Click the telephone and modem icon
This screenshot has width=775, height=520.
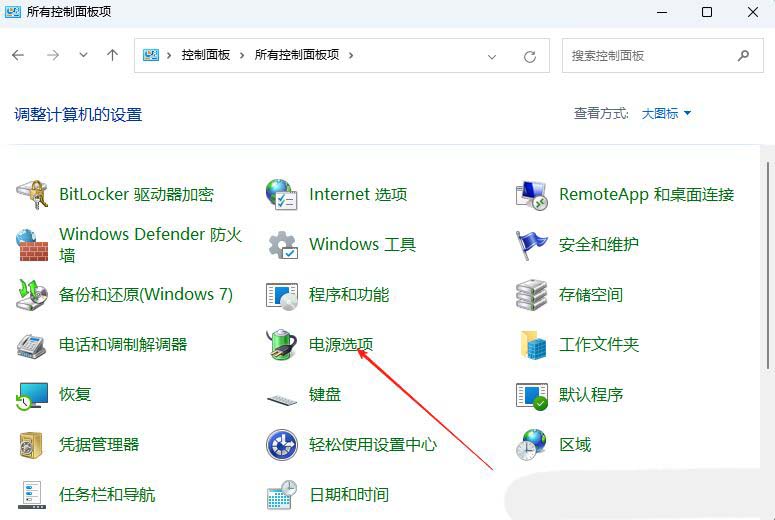(x=33, y=345)
